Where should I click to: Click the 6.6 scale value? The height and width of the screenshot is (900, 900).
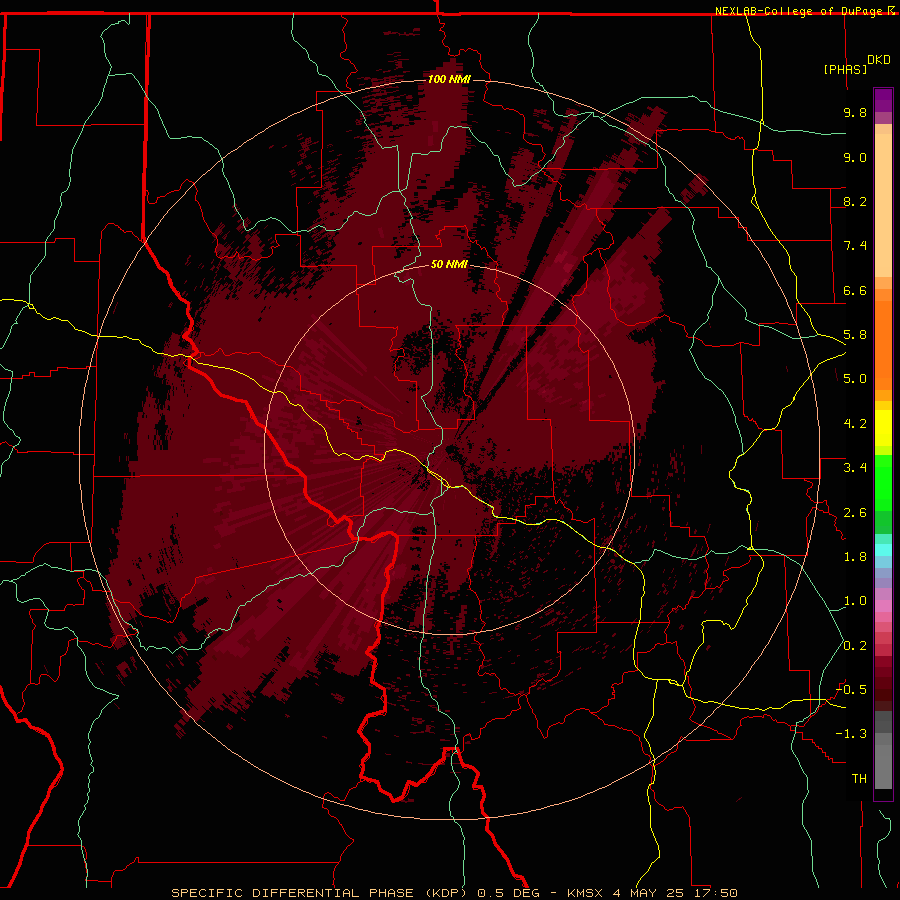pyautogui.click(x=855, y=290)
